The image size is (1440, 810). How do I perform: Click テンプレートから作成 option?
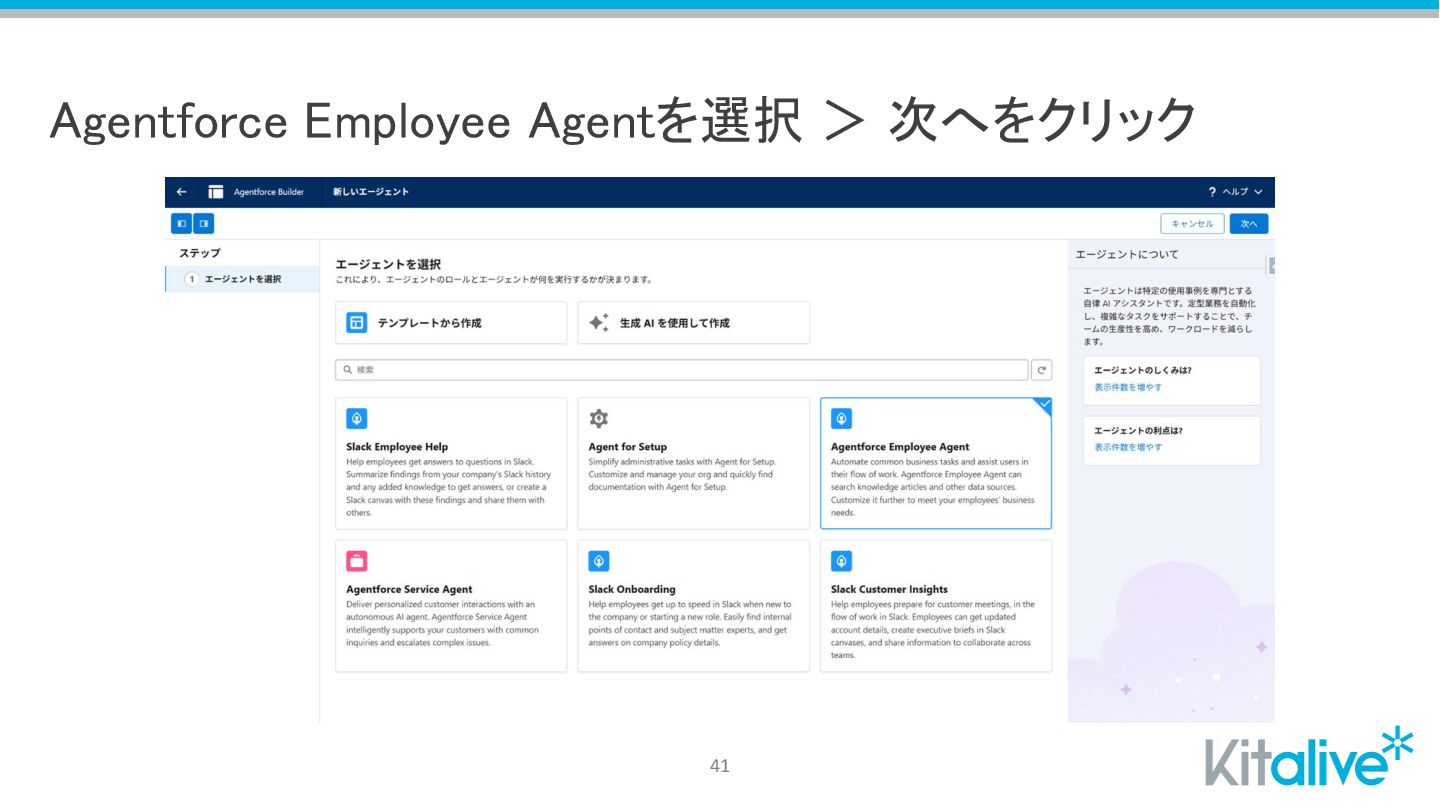[x=451, y=323]
